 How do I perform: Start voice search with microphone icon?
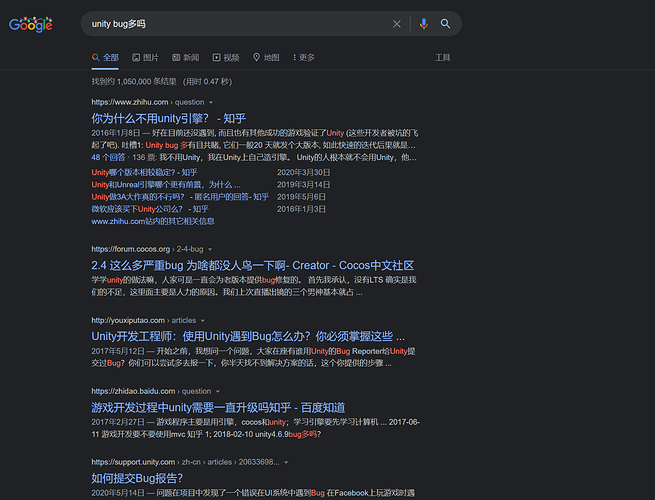click(424, 24)
